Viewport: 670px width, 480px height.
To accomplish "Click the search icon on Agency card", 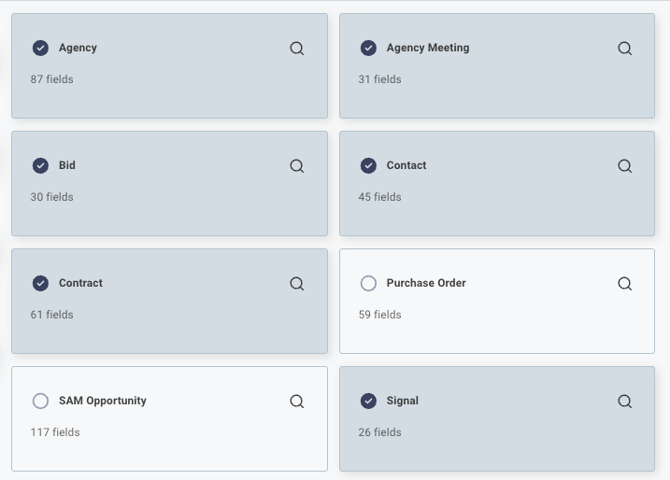I will point(297,48).
